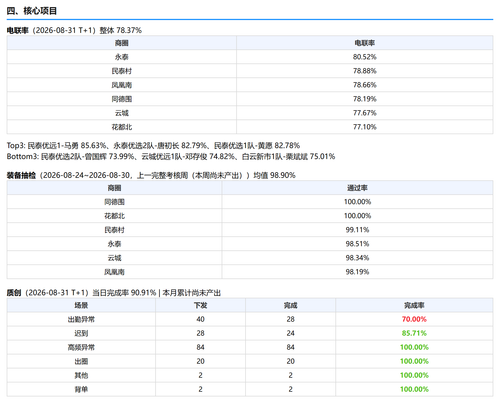The image size is (500, 403).
Task: Select 同德围 in the 装备抽检 table
Action: coord(114,202)
